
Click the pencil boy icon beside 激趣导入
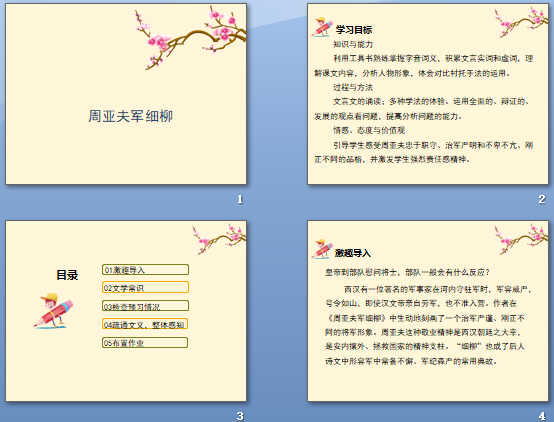pos(322,250)
